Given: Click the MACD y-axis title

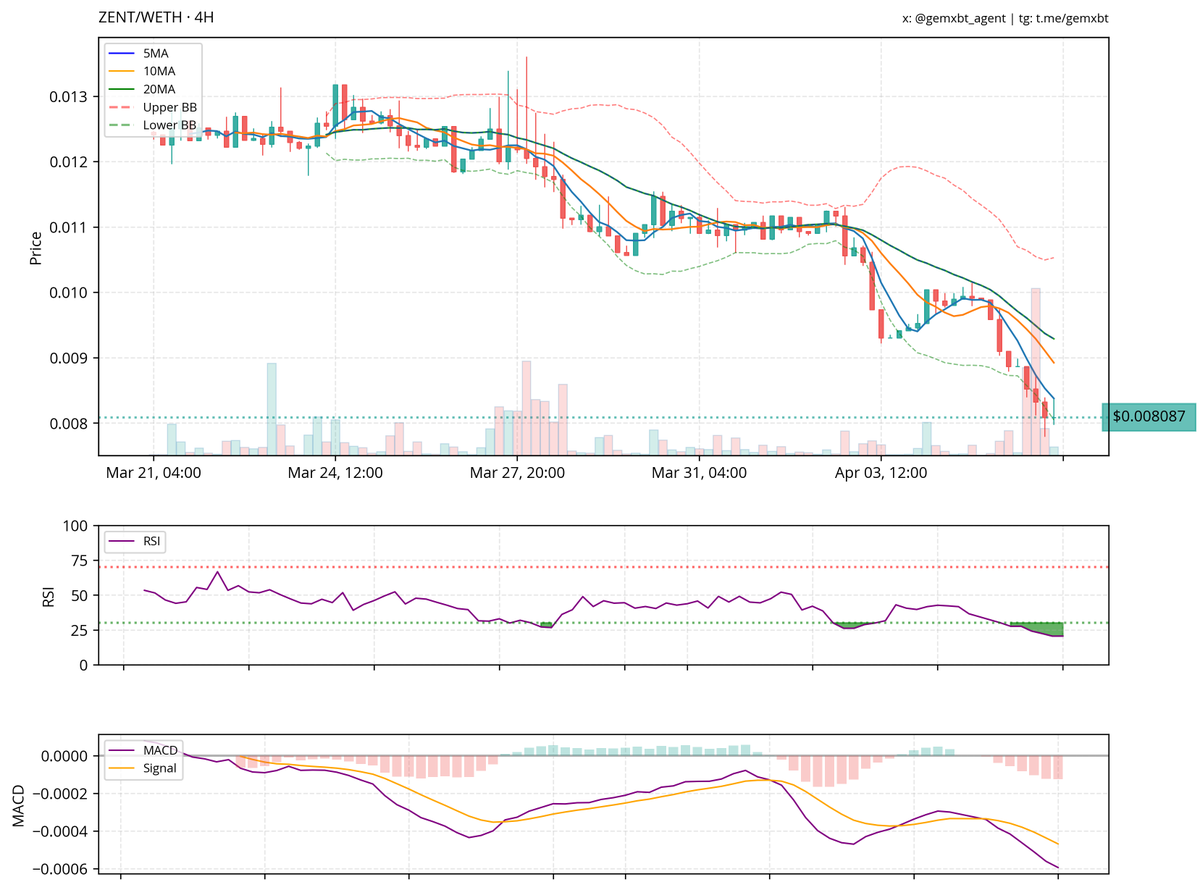Looking at the screenshot, I should click(18, 808).
